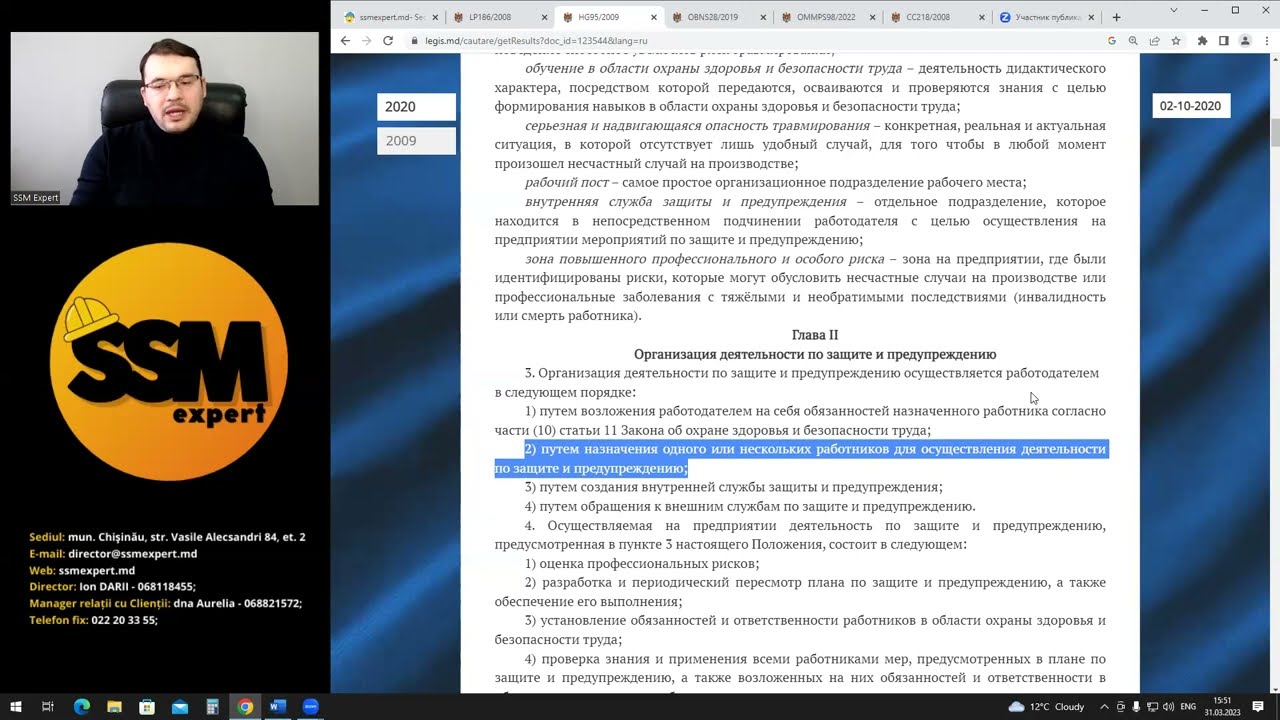Share this page from the address bar
This screenshot has height=720, width=1280.
tap(1154, 41)
